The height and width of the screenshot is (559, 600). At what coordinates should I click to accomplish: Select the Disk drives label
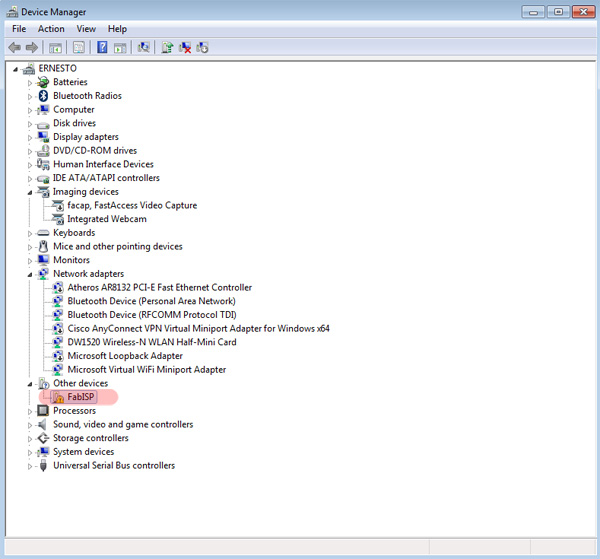[x=74, y=123]
